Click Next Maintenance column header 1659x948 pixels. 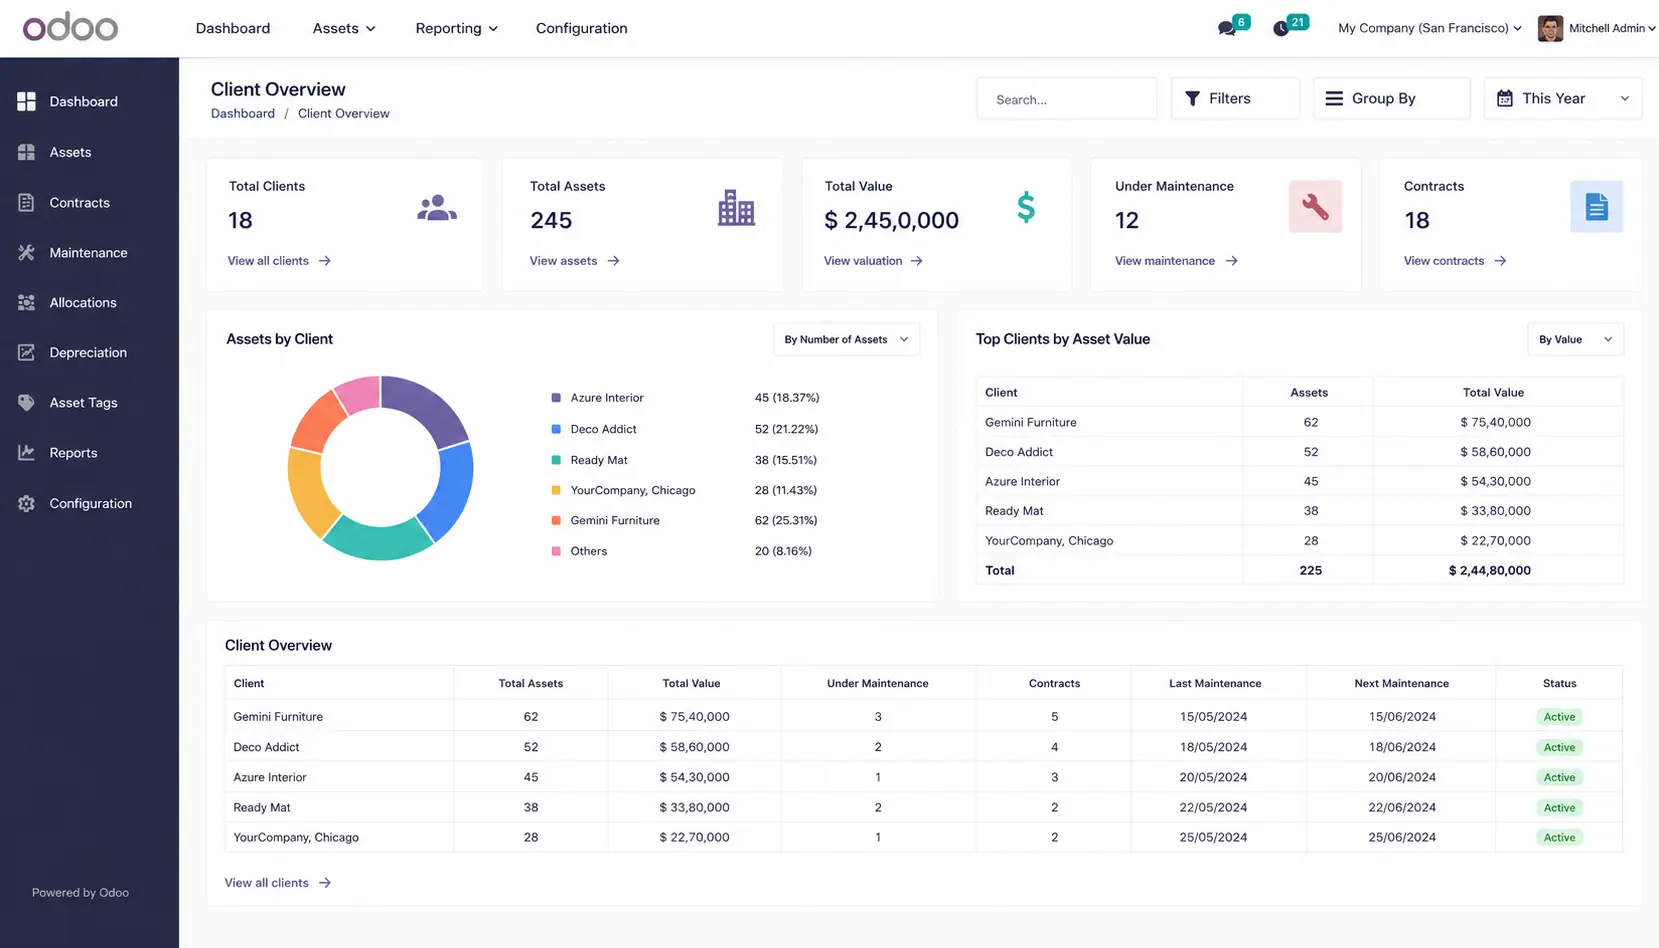(1401, 683)
